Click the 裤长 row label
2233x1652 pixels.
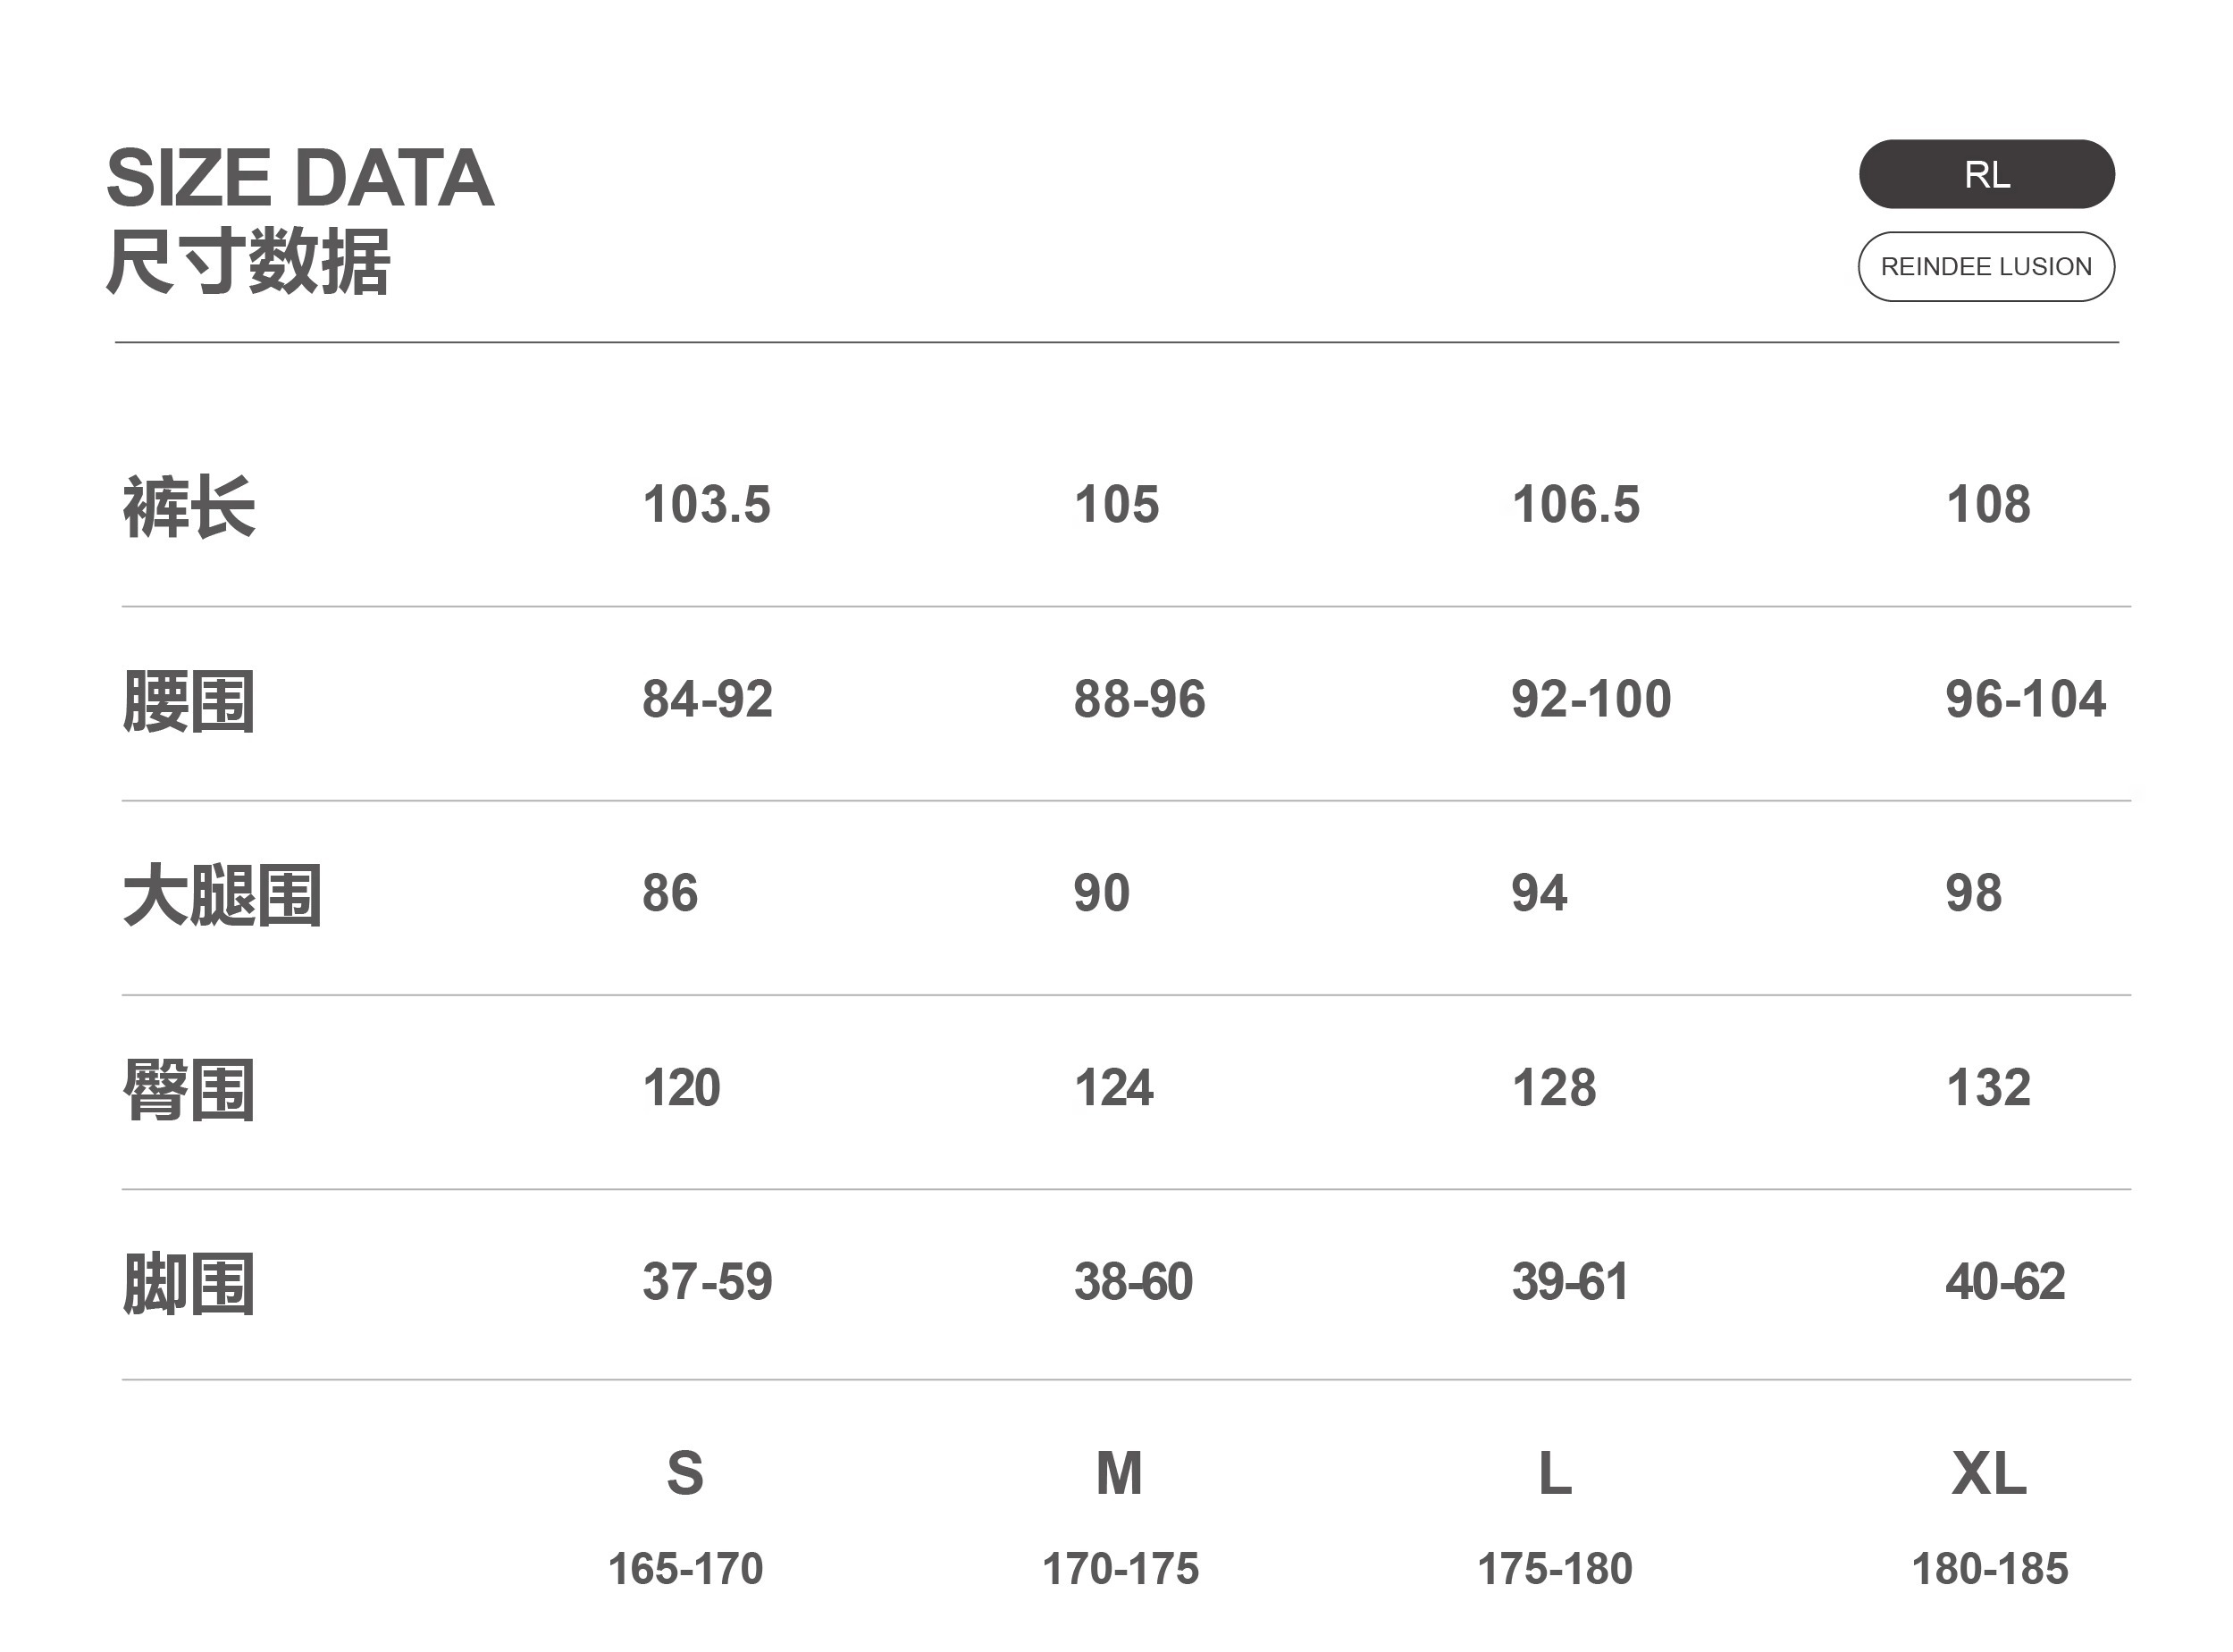click(x=189, y=507)
